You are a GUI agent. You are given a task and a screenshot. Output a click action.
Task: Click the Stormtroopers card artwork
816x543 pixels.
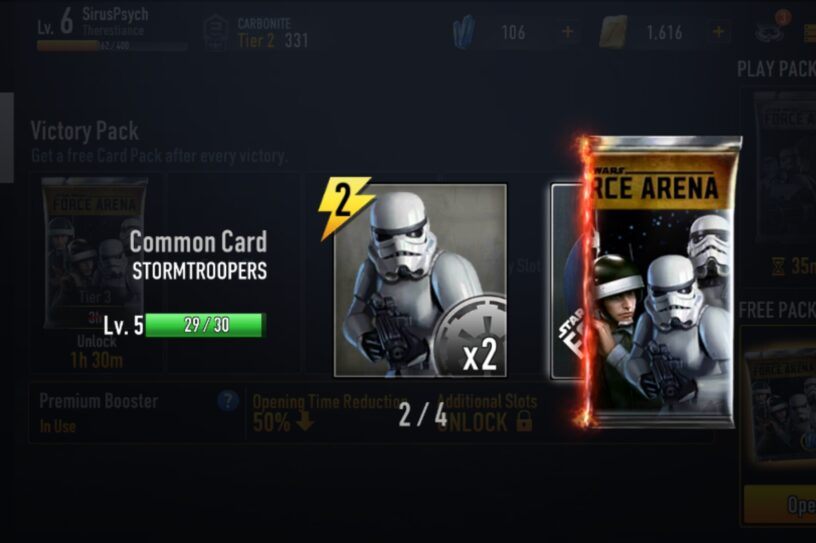pyautogui.click(x=420, y=280)
